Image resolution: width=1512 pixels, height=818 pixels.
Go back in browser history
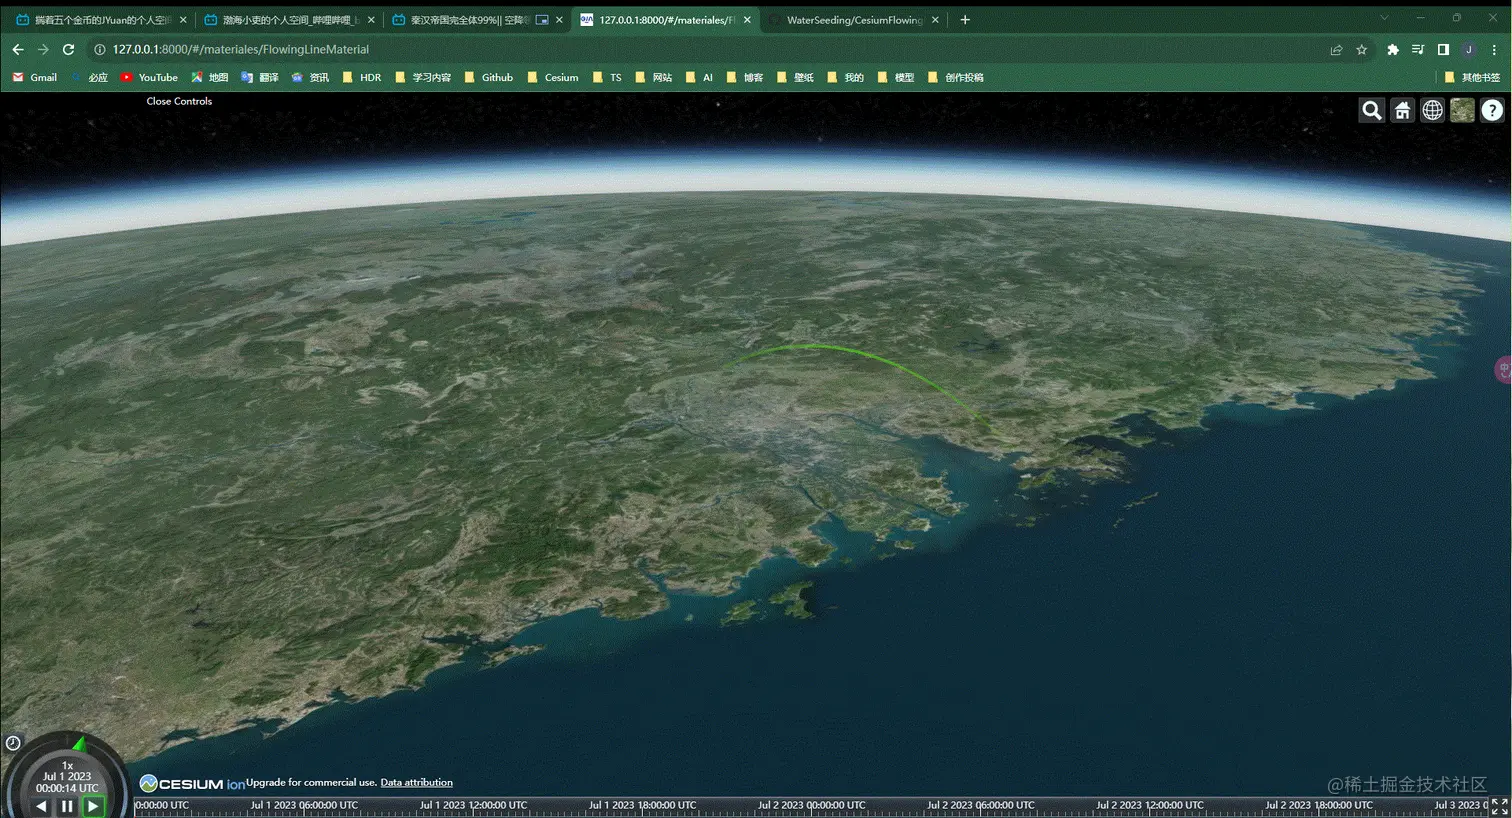pos(18,49)
